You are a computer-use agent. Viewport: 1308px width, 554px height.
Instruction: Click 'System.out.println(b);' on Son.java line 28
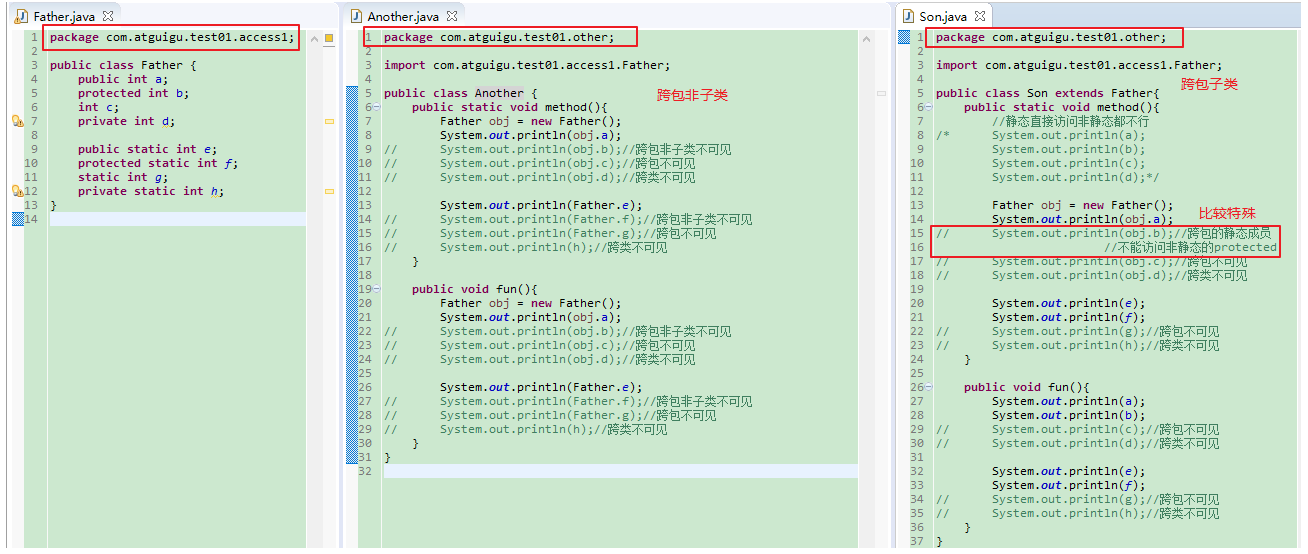point(1068,415)
